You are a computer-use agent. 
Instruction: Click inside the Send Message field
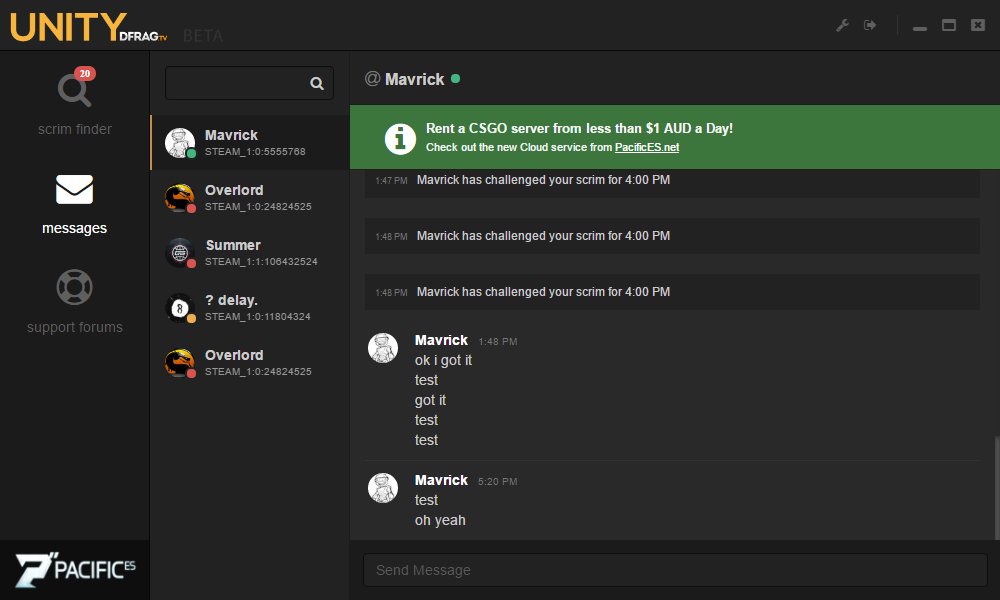675,570
